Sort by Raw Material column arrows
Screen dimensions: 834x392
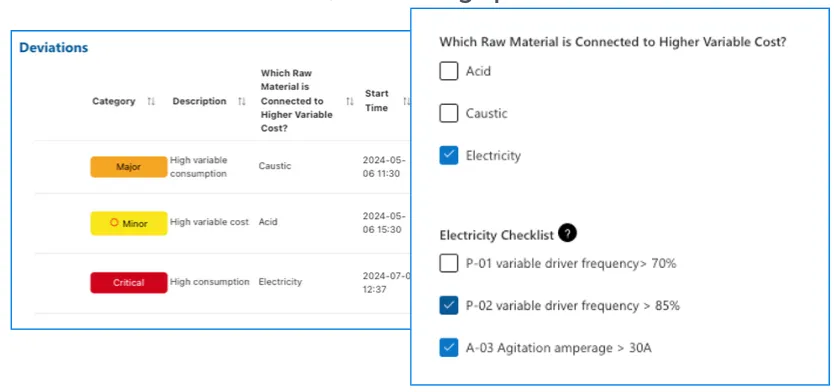[349, 101]
